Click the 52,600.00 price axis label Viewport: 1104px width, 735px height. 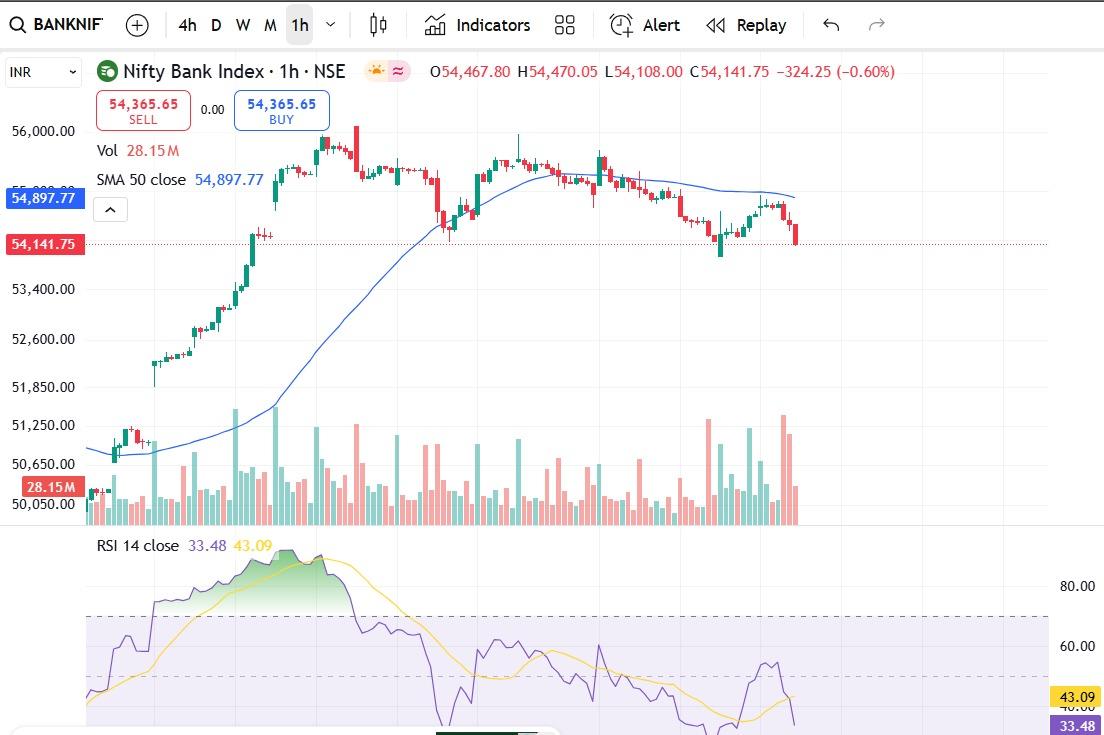coord(43,339)
